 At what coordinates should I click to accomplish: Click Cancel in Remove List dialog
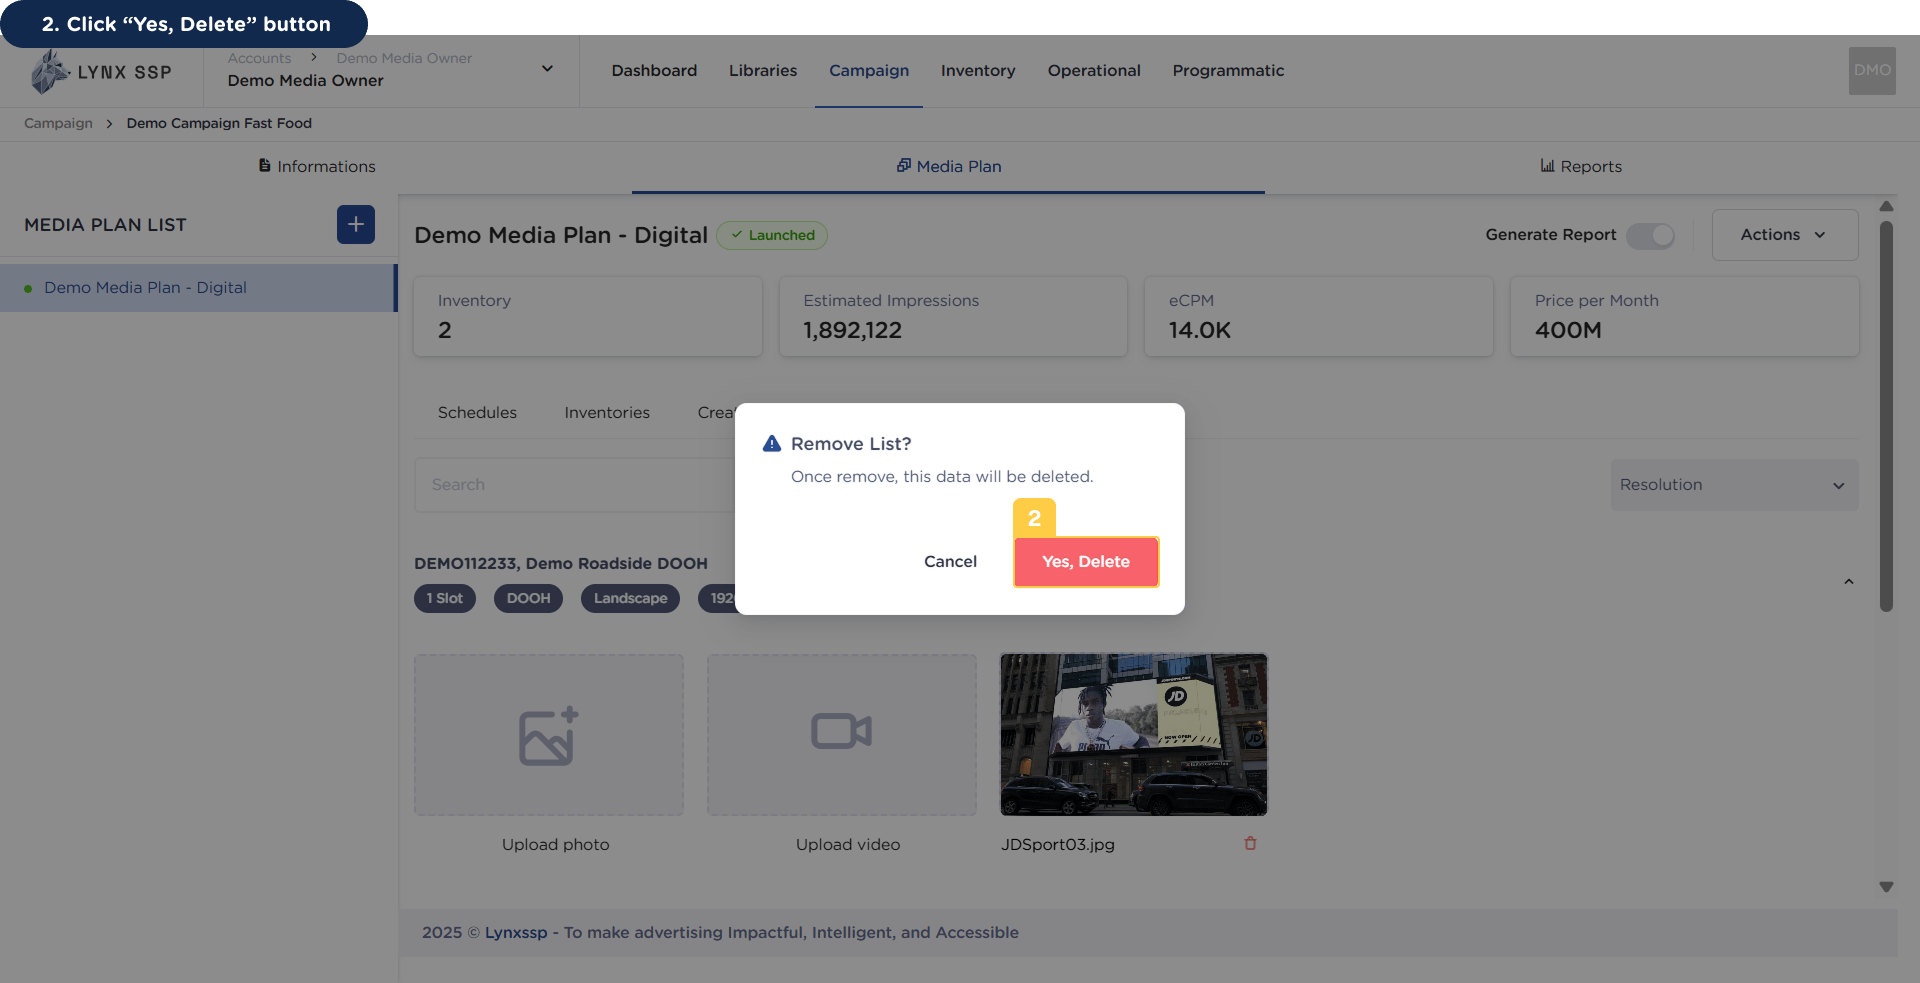coord(950,562)
